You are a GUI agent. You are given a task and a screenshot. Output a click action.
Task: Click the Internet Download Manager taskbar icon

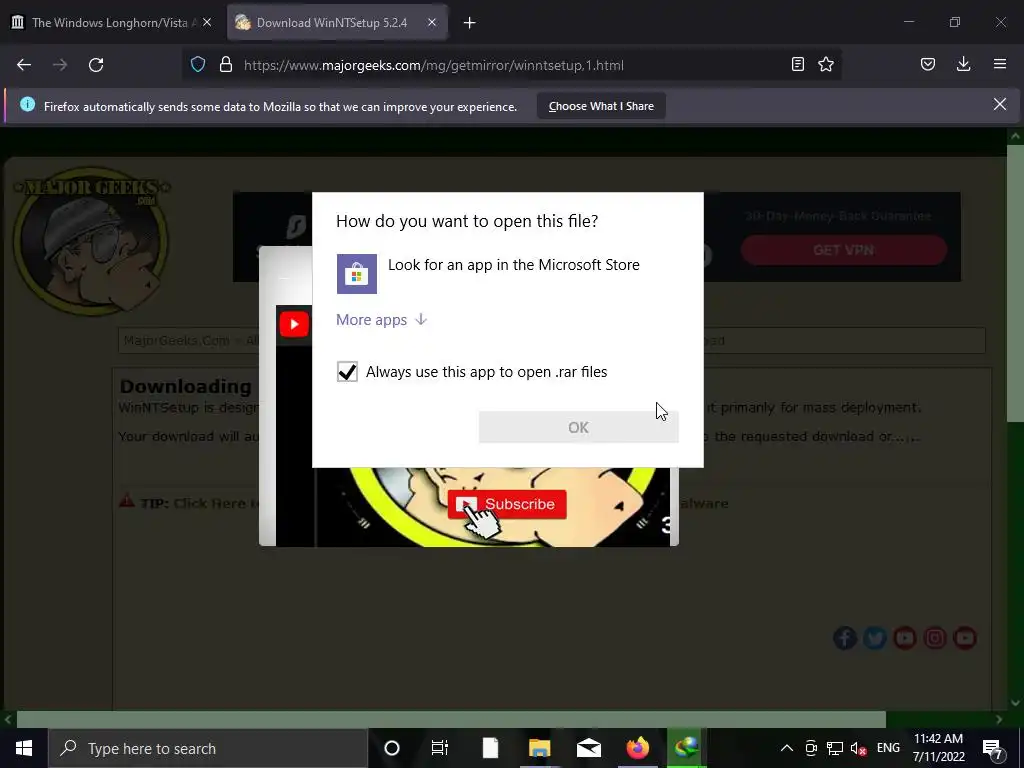click(686, 748)
